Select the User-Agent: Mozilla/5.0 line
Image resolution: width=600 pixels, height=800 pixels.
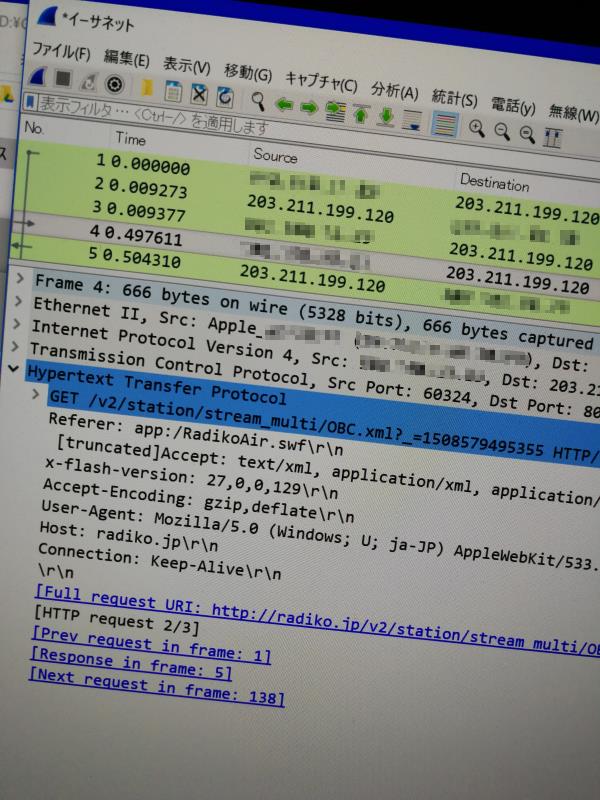[319, 535]
